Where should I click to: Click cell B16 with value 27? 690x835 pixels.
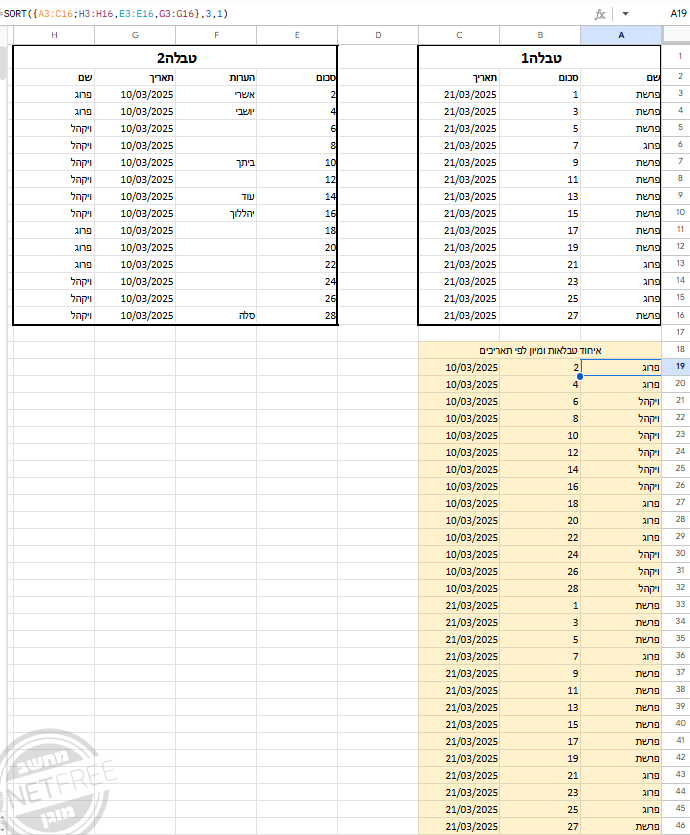pos(540,316)
